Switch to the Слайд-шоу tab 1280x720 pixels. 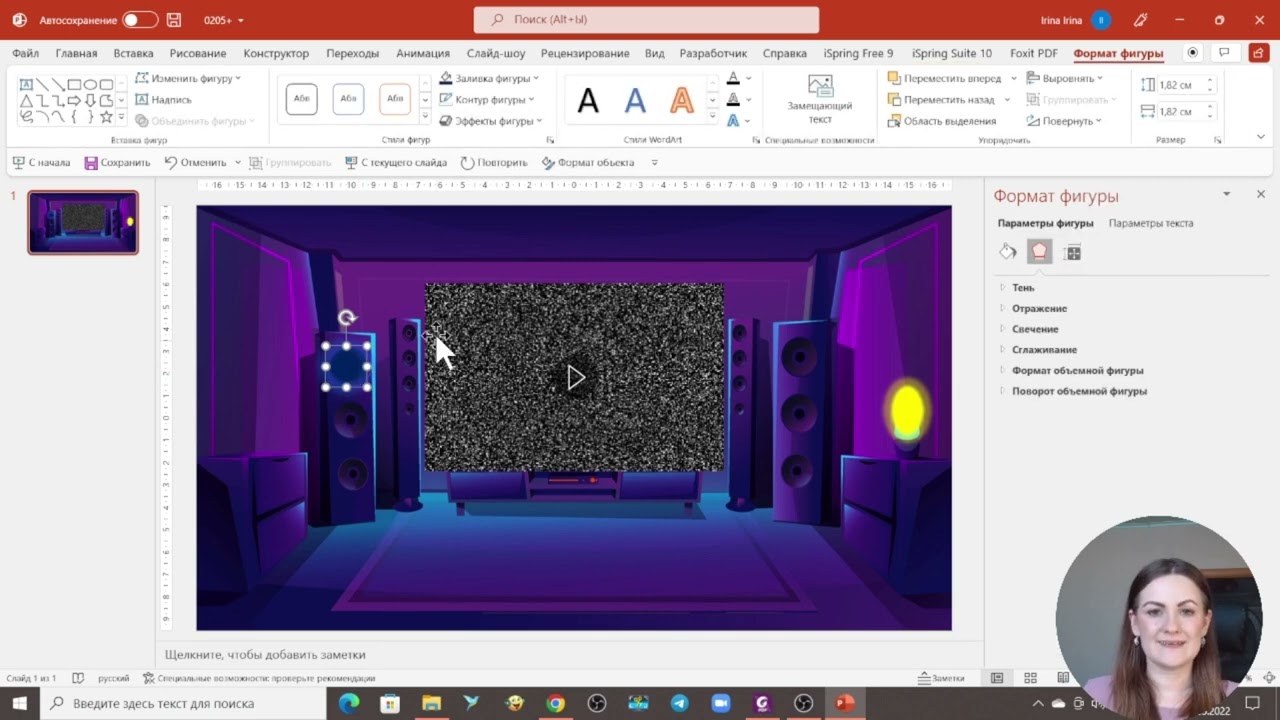[x=496, y=53]
